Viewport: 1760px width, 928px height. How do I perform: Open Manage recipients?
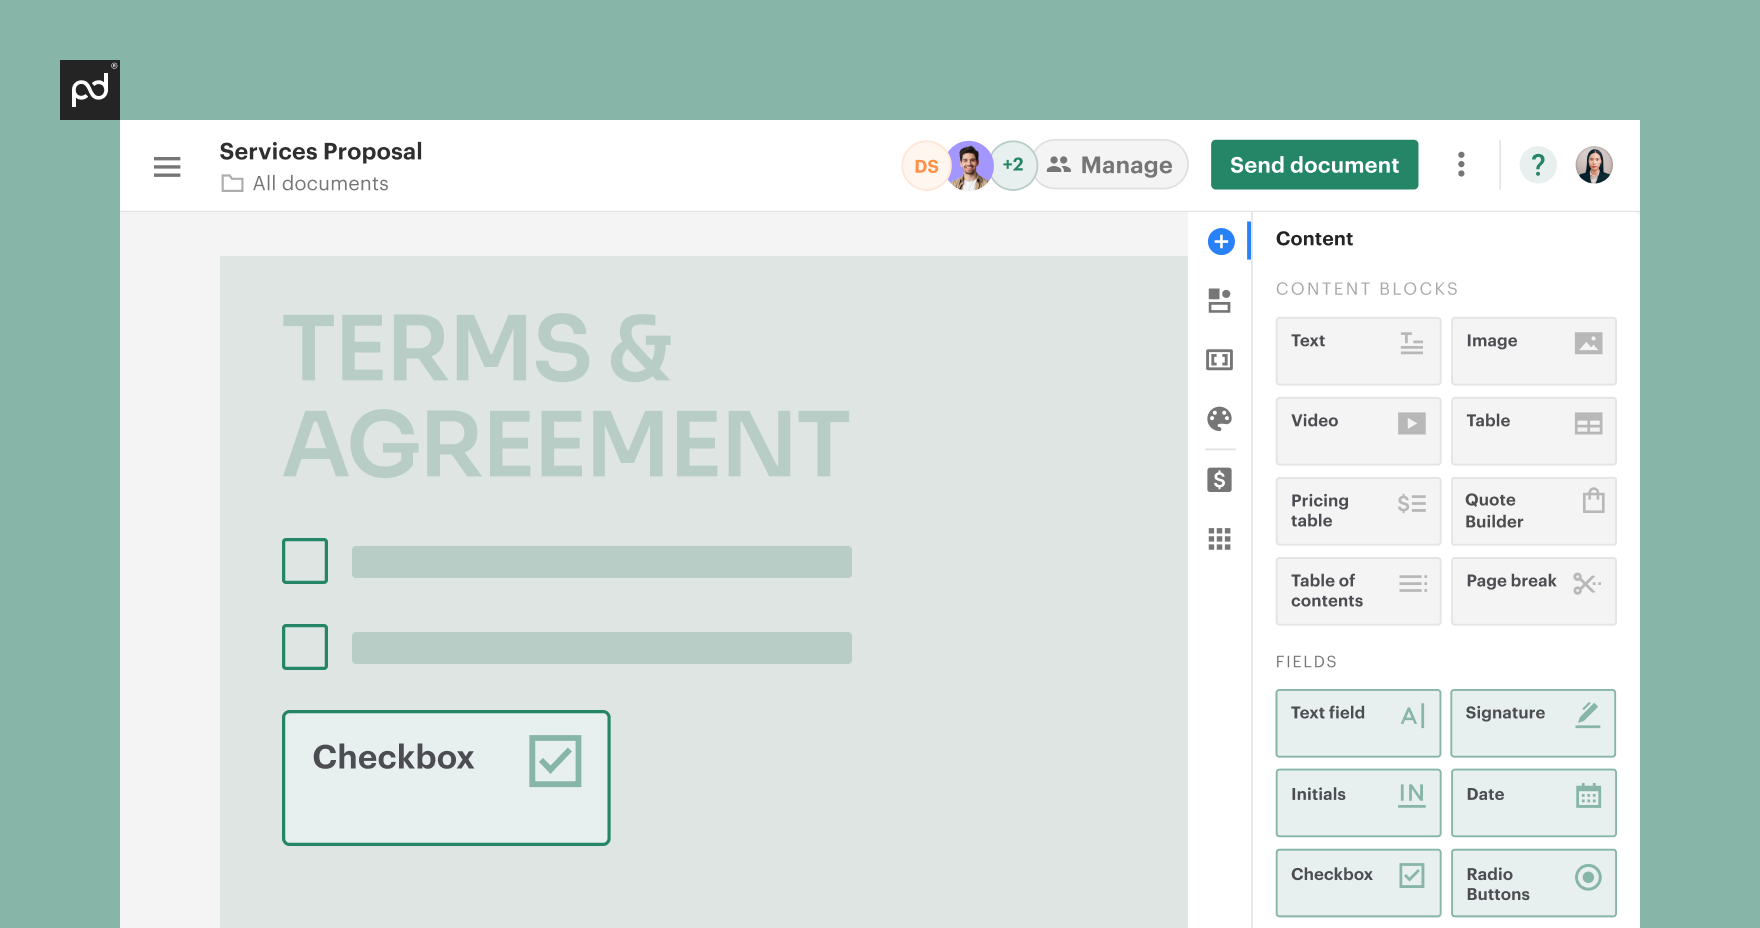tap(1110, 165)
